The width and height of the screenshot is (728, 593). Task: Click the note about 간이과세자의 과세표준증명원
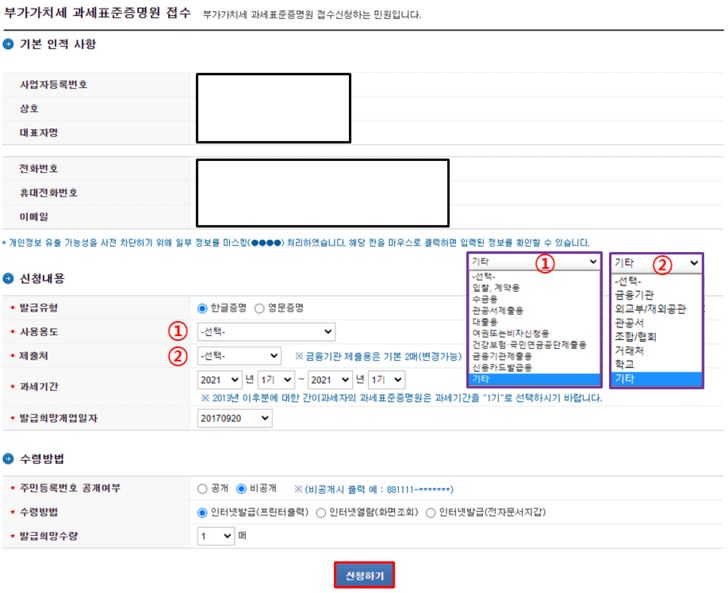coord(402,398)
